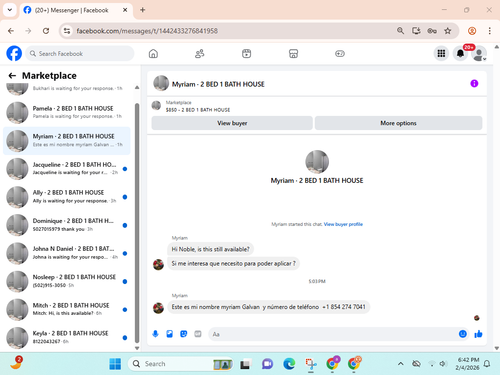The width and height of the screenshot is (500, 375).
Task: Open Keyla's chat conversation
Action: 67,337
